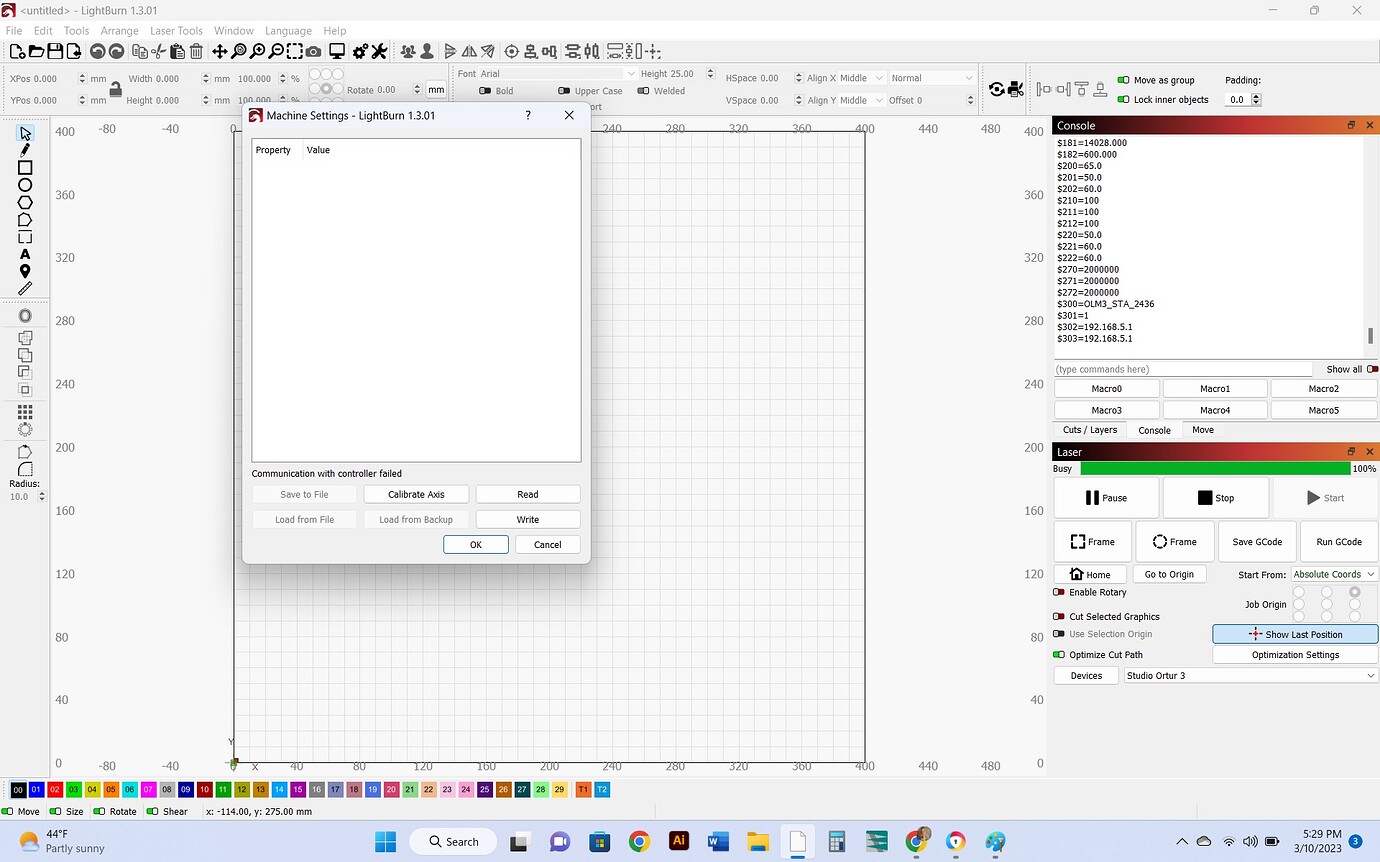The height and width of the screenshot is (862, 1380).
Task: Open the Arrange menu
Action: [x=119, y=31]
